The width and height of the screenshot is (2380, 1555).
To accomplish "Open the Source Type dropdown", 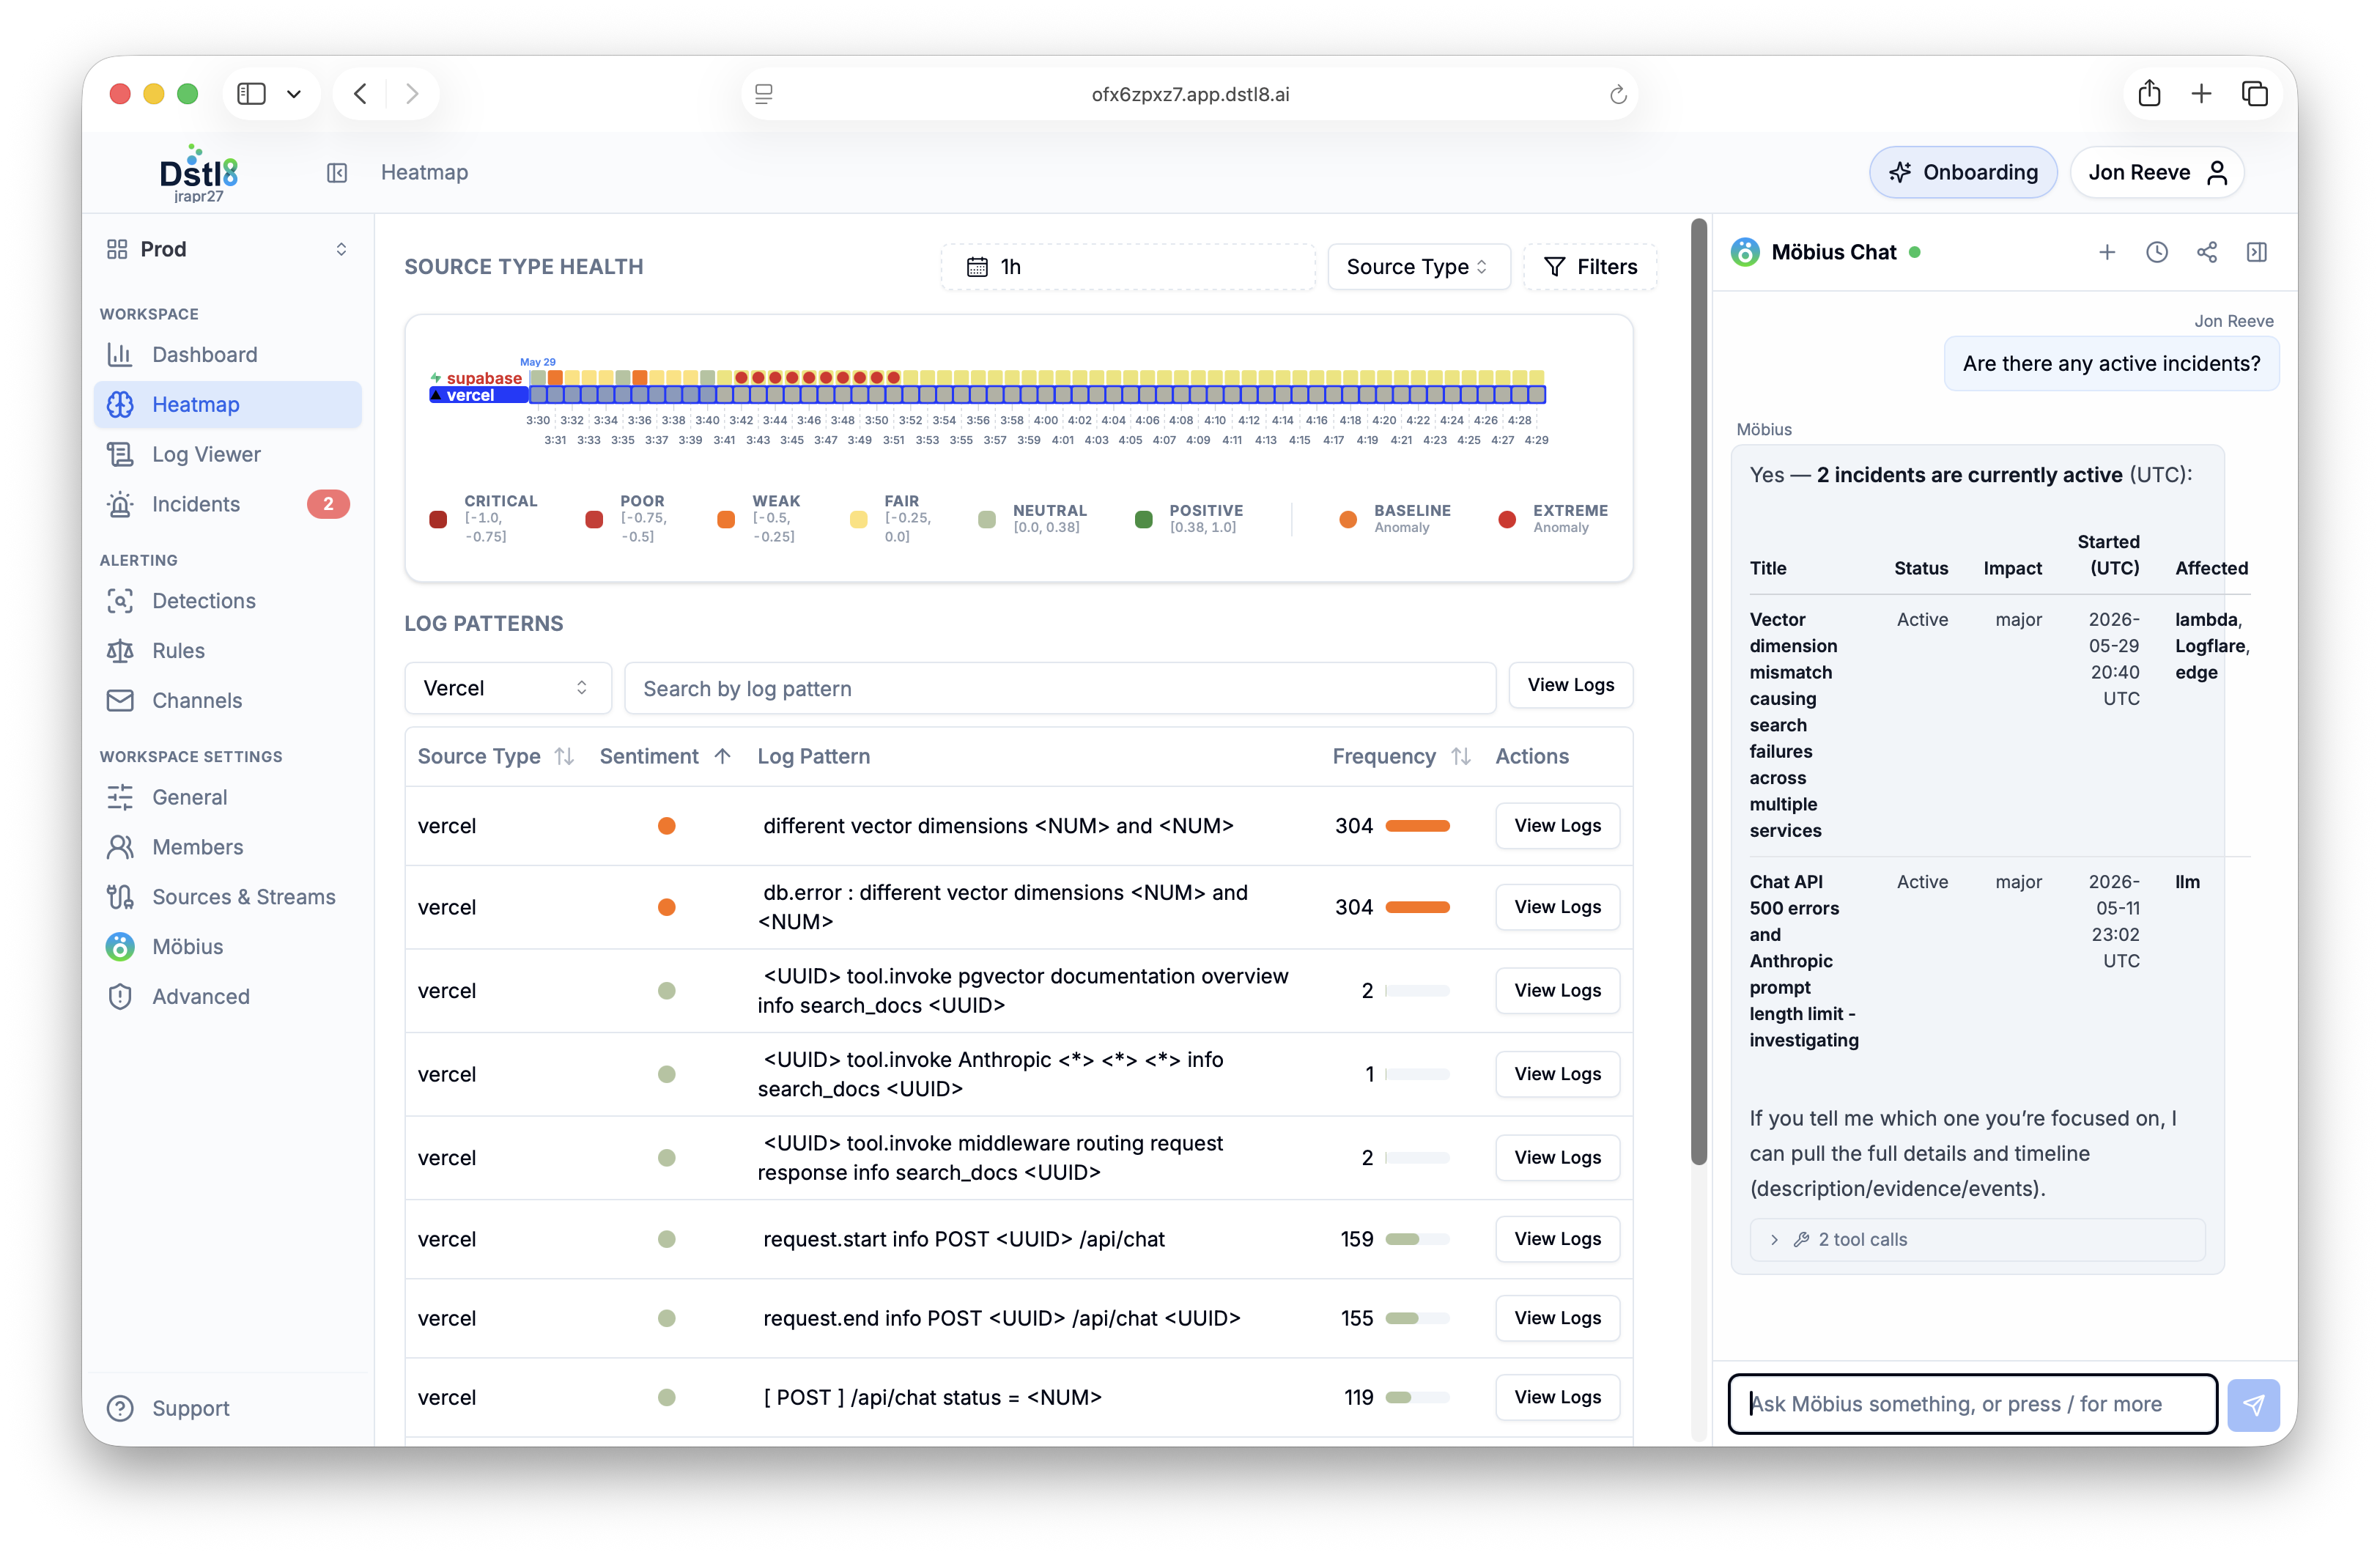I will point(1418,267).
